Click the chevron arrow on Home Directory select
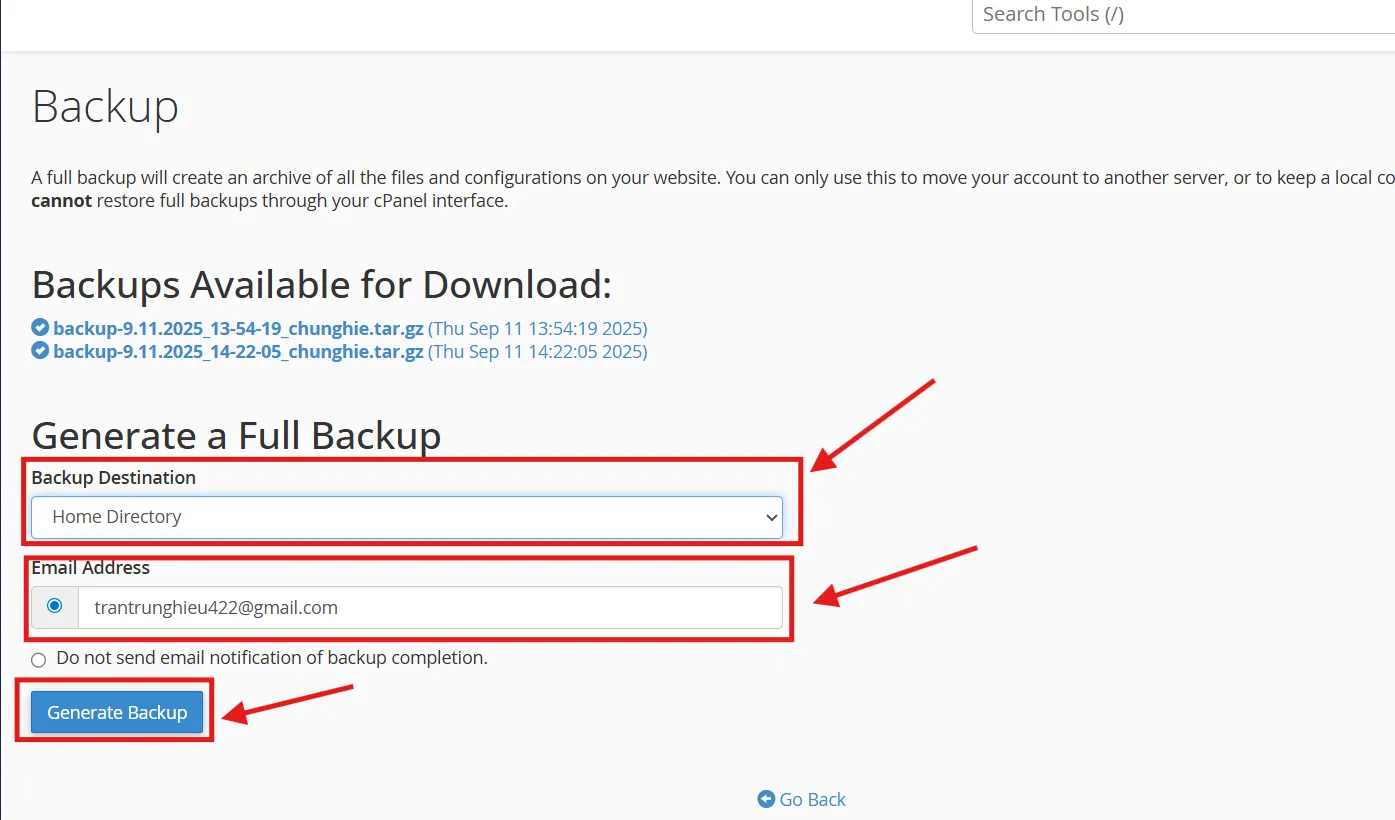 [x=770, y=517]
